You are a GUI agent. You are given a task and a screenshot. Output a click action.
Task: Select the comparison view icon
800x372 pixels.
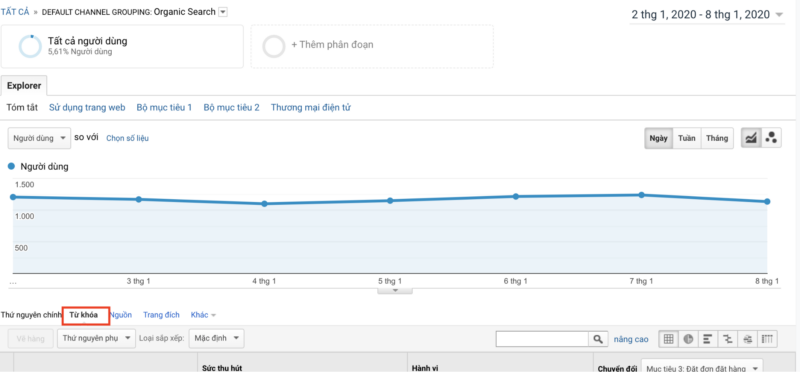tap(727, 338)
